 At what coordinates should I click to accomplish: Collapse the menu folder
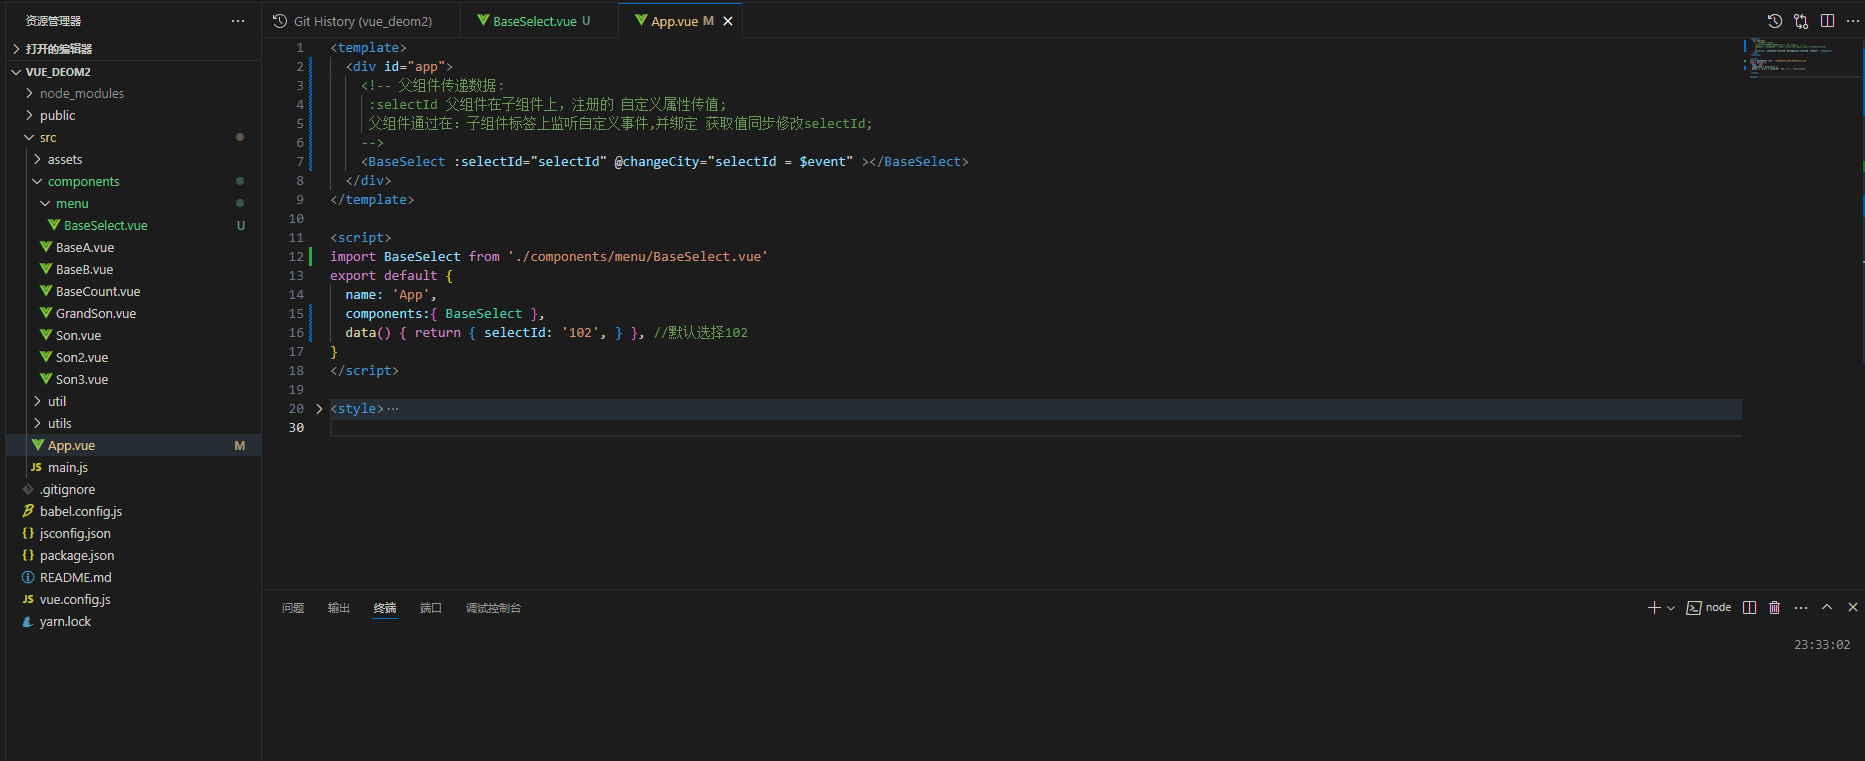133,204
